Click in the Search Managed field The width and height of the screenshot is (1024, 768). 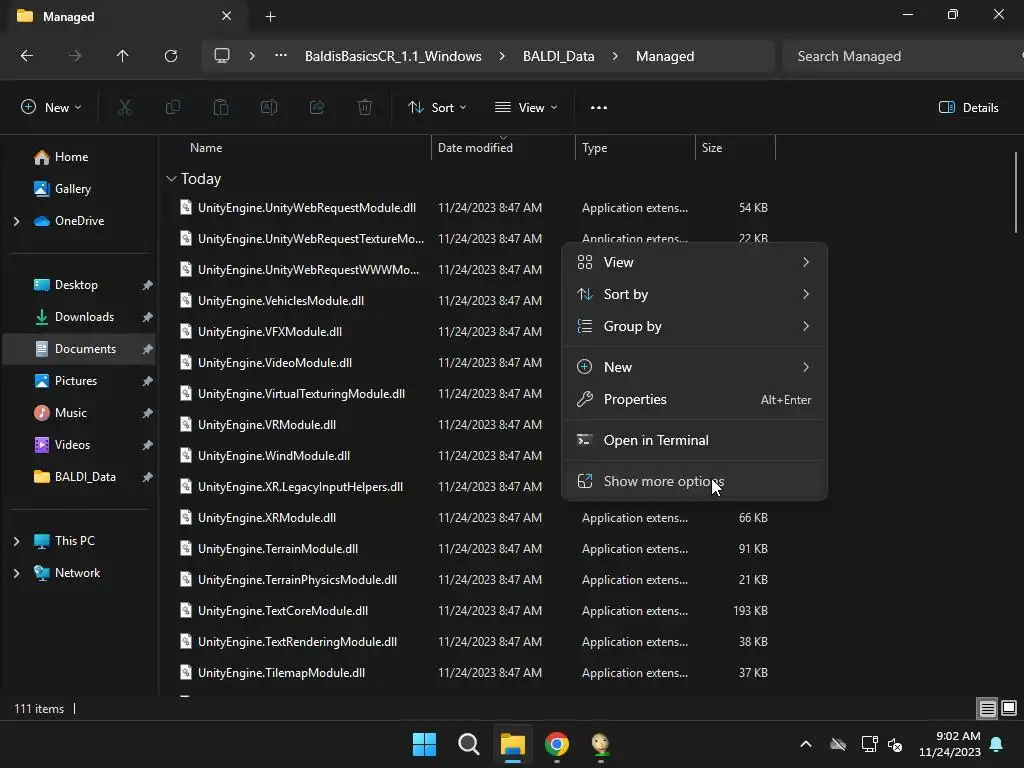click(x=901, y=56)
